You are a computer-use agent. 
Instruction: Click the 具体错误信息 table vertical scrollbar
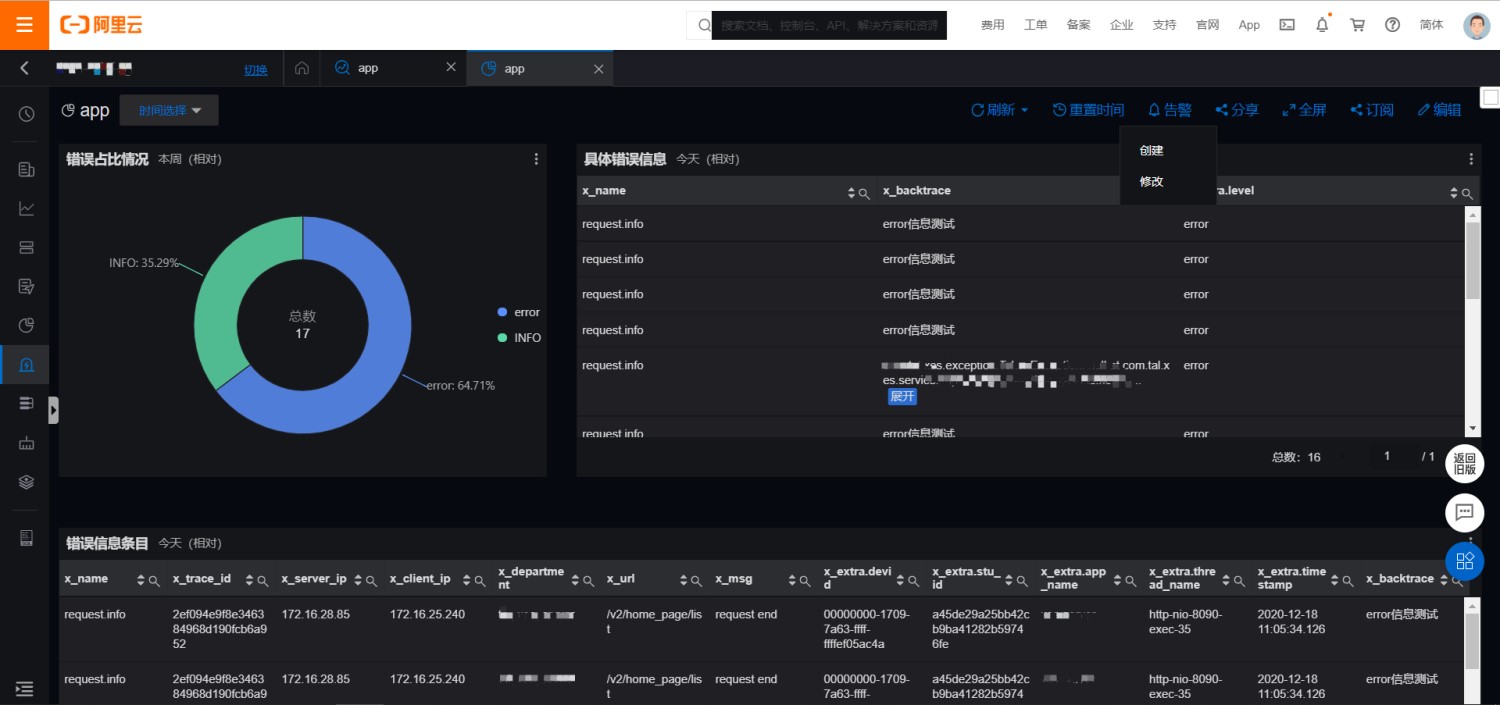[x=1472, y=260]
